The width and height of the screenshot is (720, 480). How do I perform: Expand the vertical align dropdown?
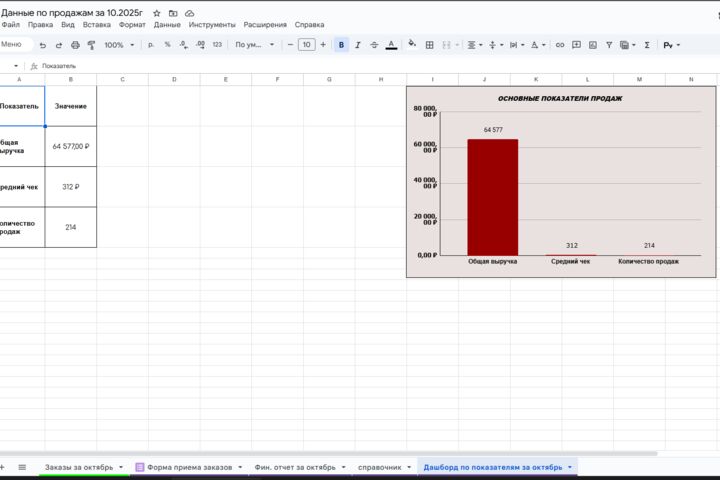501,45
